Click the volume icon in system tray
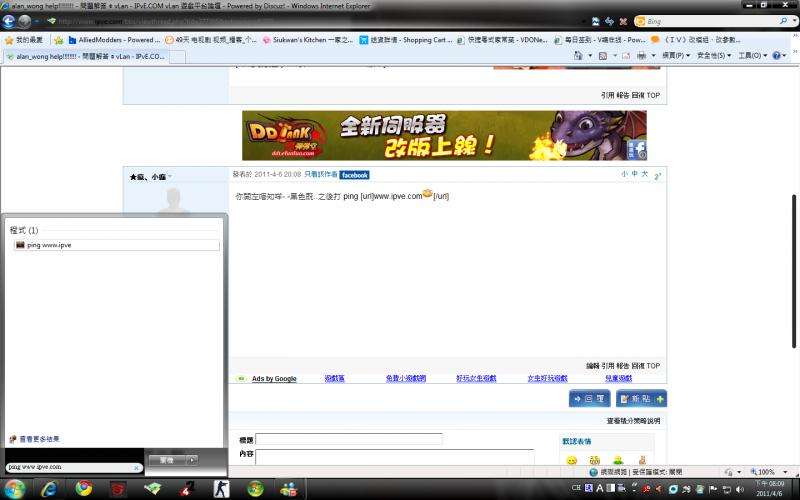The width and height of the screenshot is (800, 500). coord(738,488)
